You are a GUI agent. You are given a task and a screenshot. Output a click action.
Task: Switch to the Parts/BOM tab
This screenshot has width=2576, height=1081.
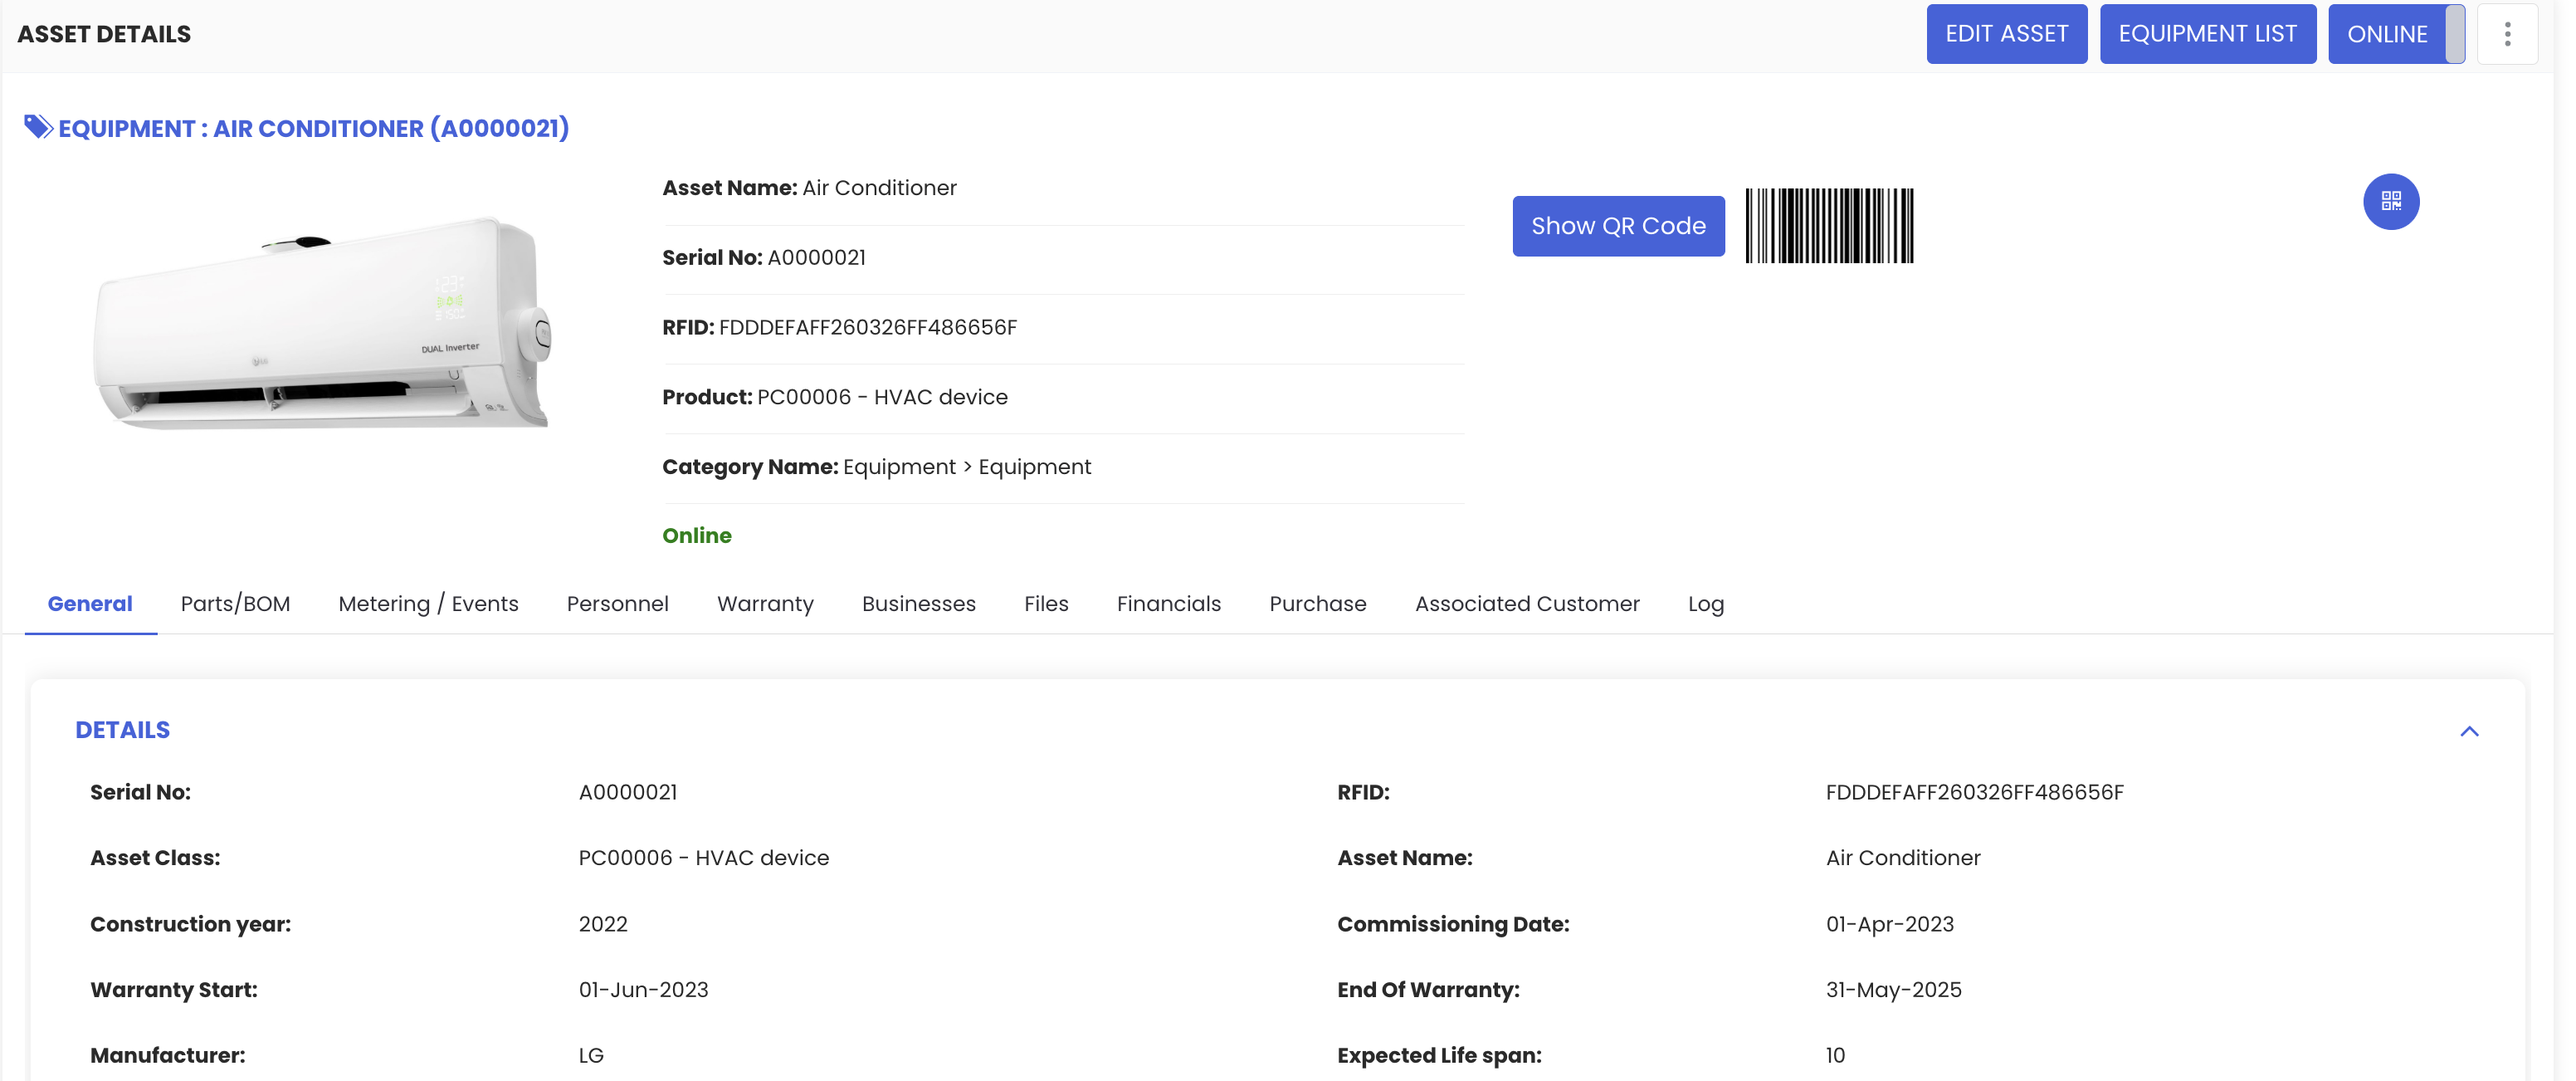click(x=235, y=603)
